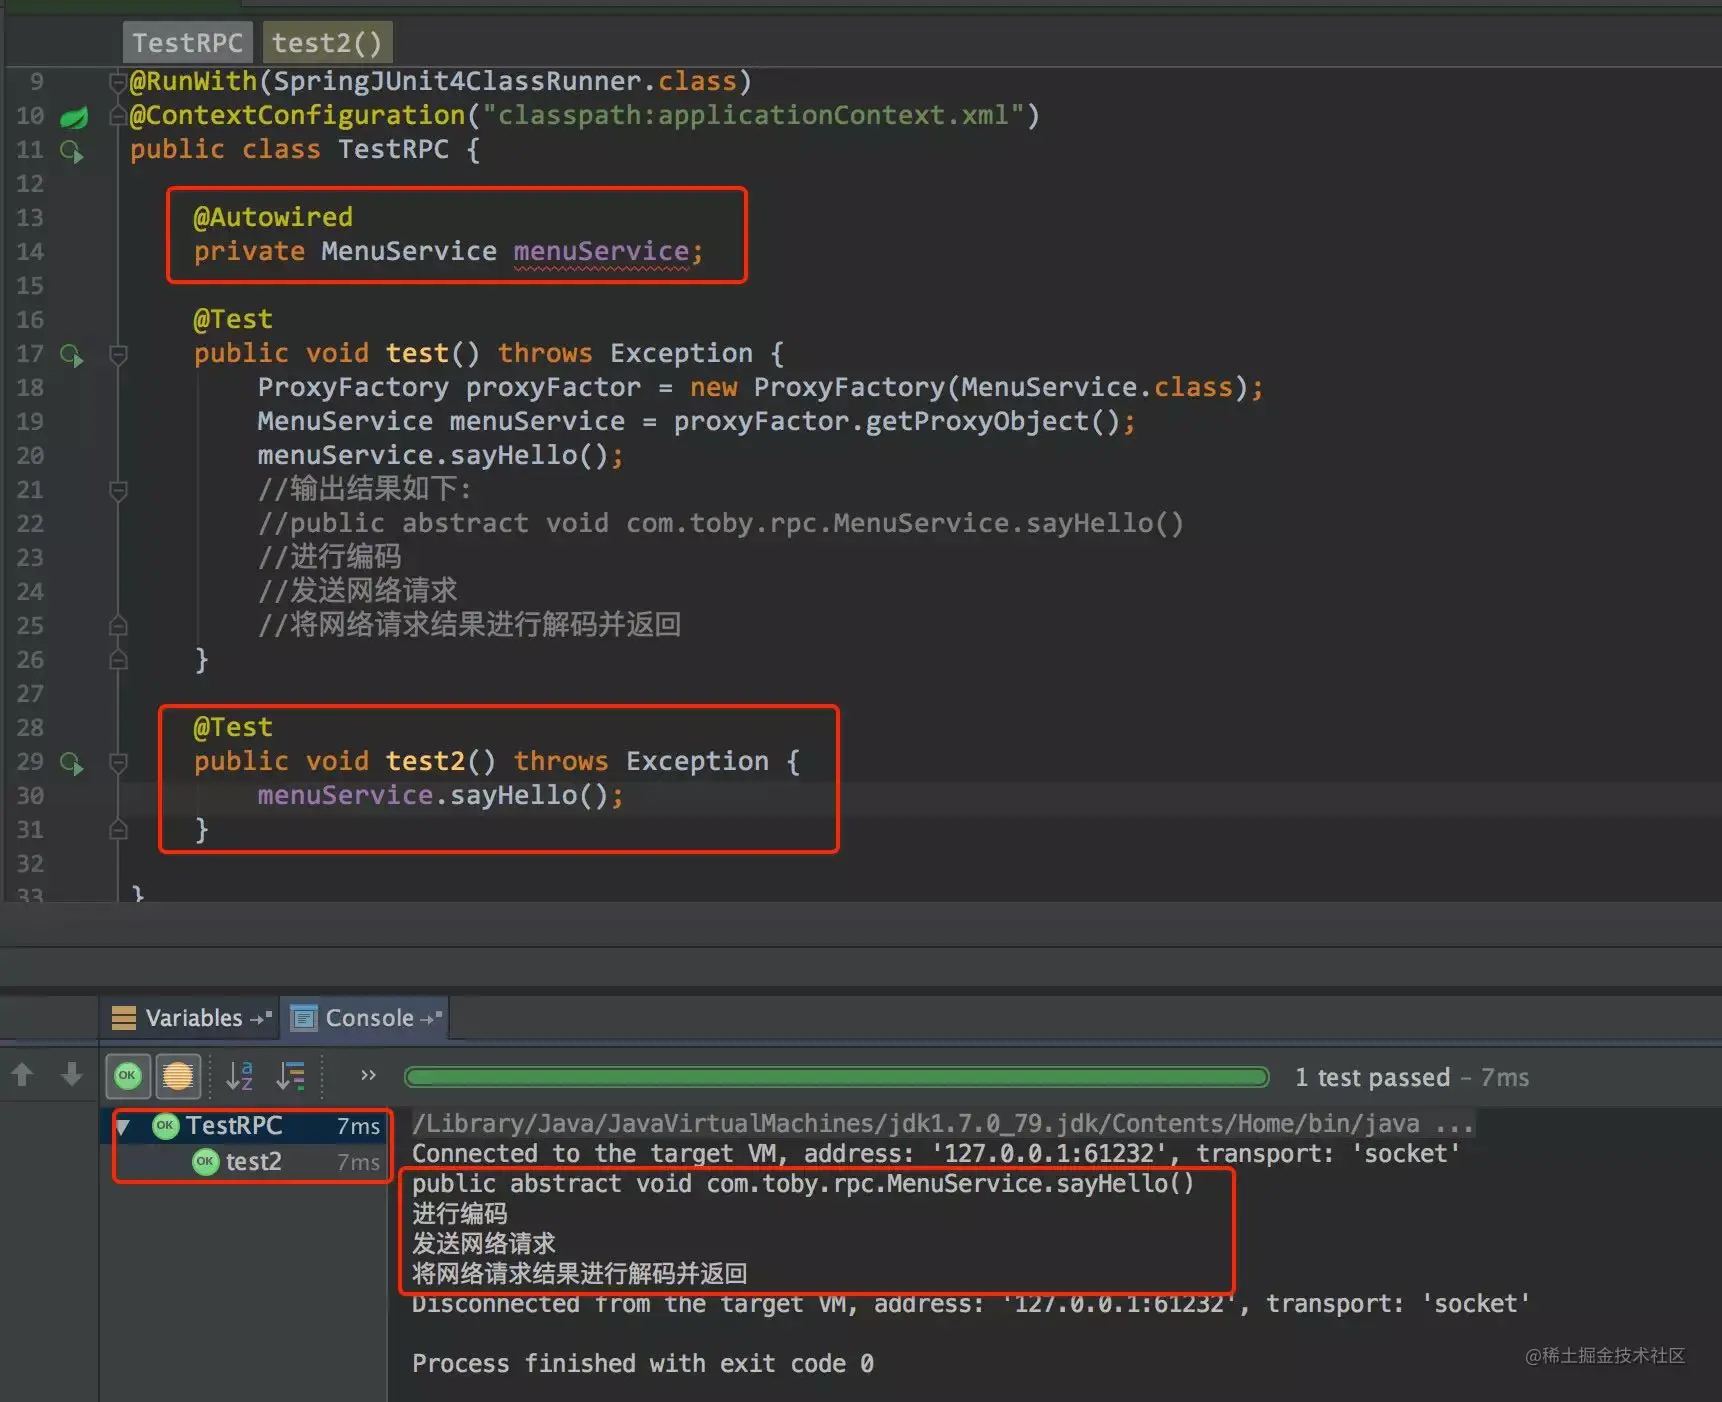Collapse the TestRPC tree node
Image resolution: width=1722 pixels, height=1402 pixels.
click(x=124, y=1127)
